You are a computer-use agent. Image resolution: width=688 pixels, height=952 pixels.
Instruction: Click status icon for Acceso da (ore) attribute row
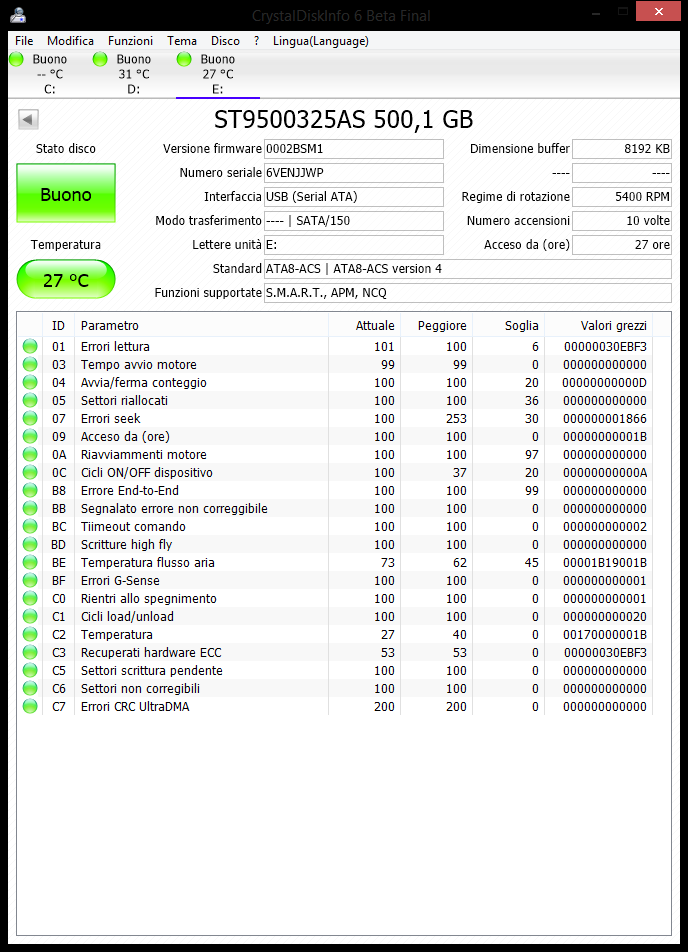click(x=30, y=436)
